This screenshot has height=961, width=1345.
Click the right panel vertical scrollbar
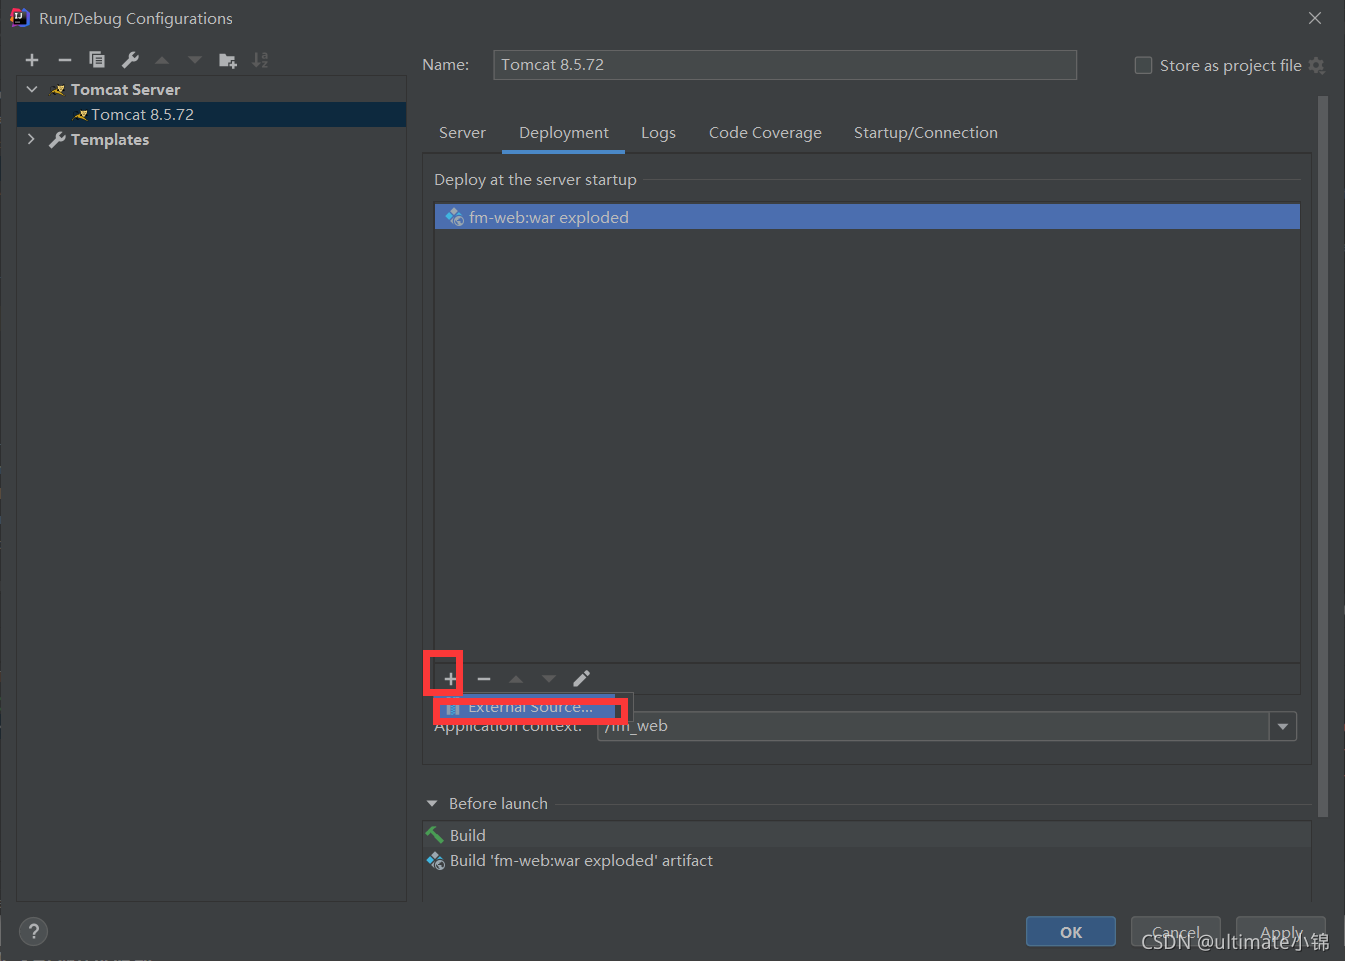tap(1323, 455)
